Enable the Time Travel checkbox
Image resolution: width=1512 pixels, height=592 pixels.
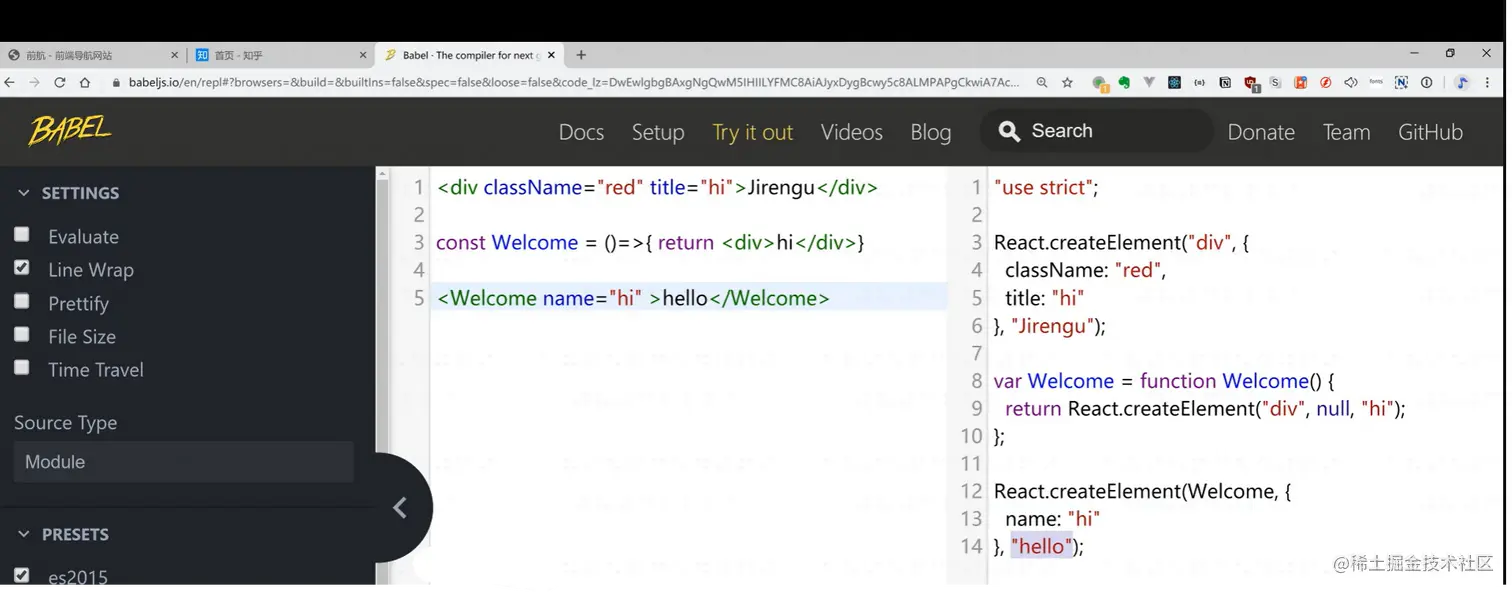(21, 367)
